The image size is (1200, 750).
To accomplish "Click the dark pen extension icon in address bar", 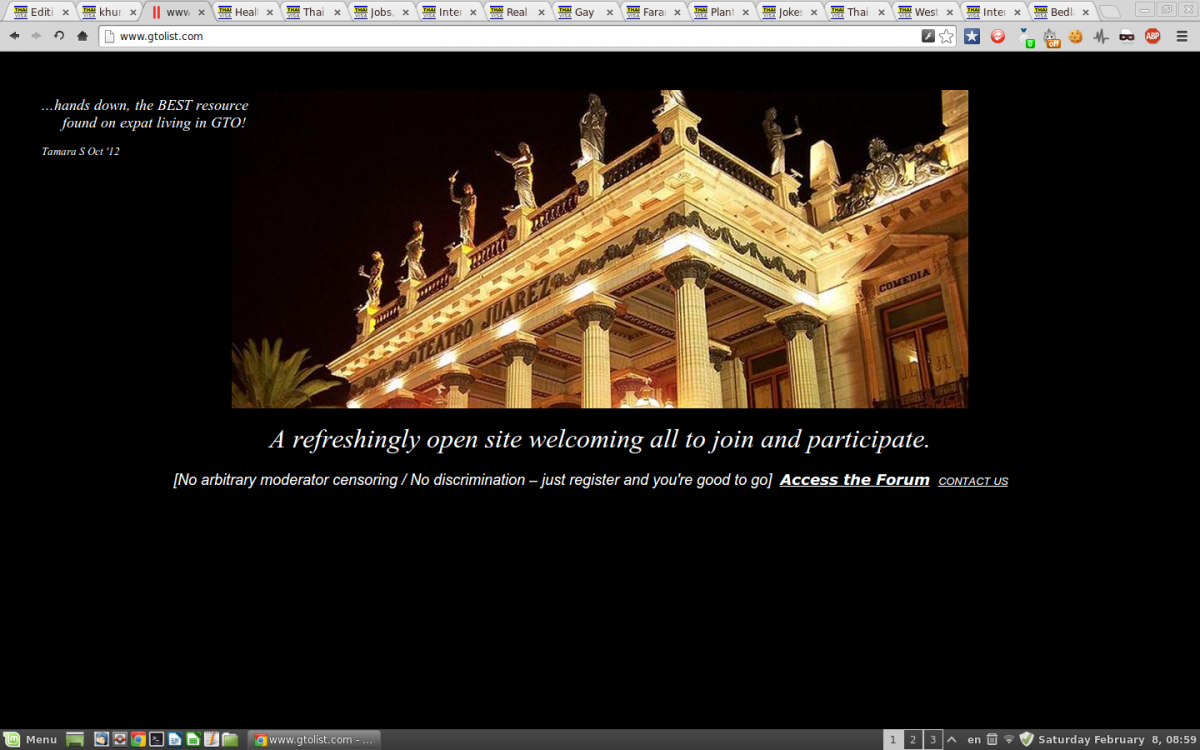I will point(928,36).
